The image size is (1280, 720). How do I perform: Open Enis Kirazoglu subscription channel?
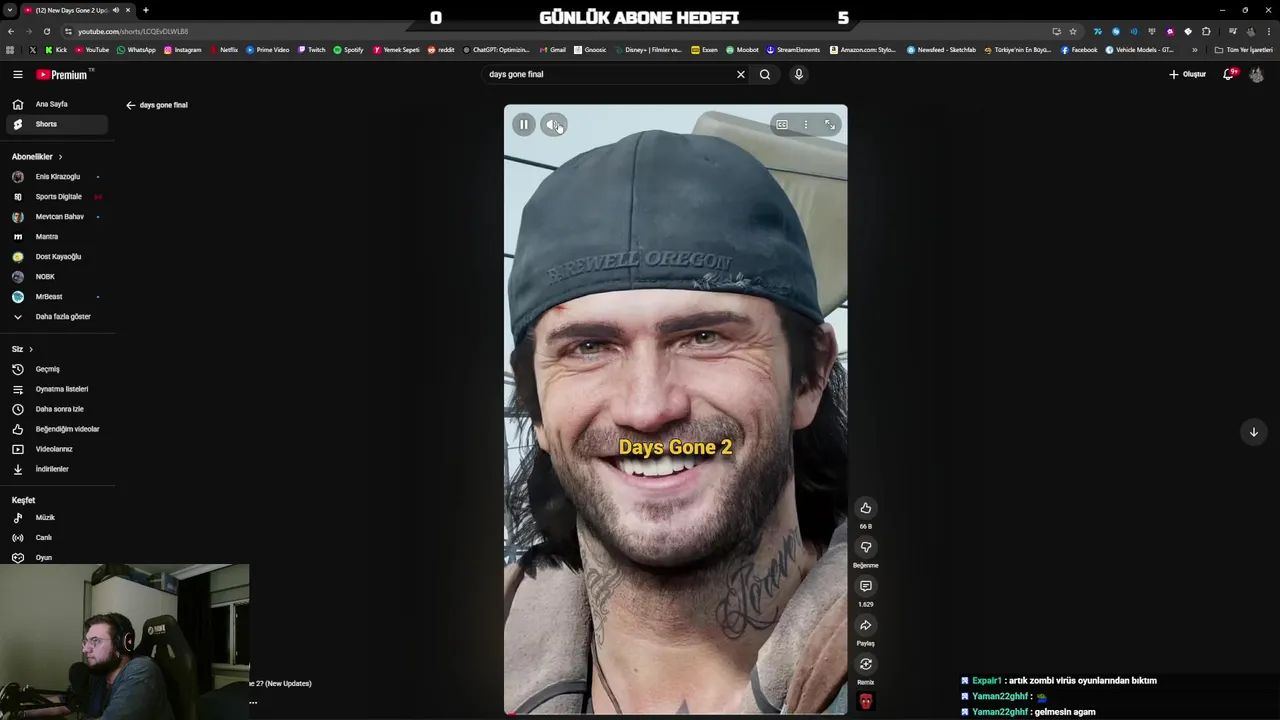pos(55,177)
